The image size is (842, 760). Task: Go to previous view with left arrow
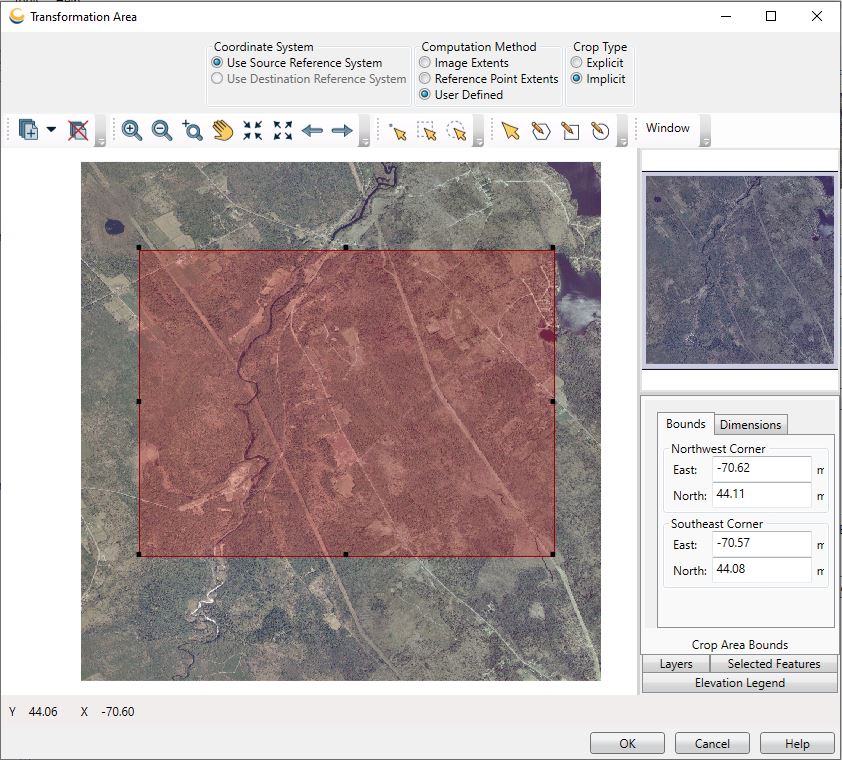tap(312, 130)
